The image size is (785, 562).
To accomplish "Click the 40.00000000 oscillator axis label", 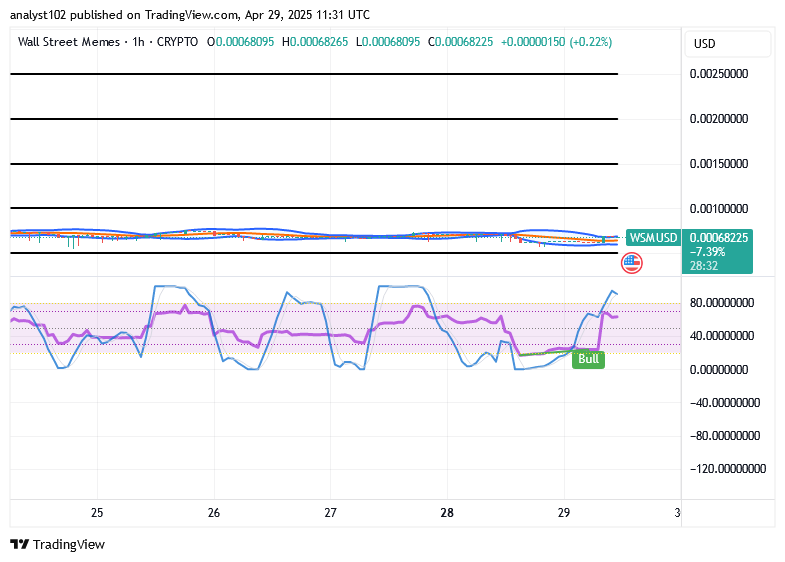I will pos(722,336).
